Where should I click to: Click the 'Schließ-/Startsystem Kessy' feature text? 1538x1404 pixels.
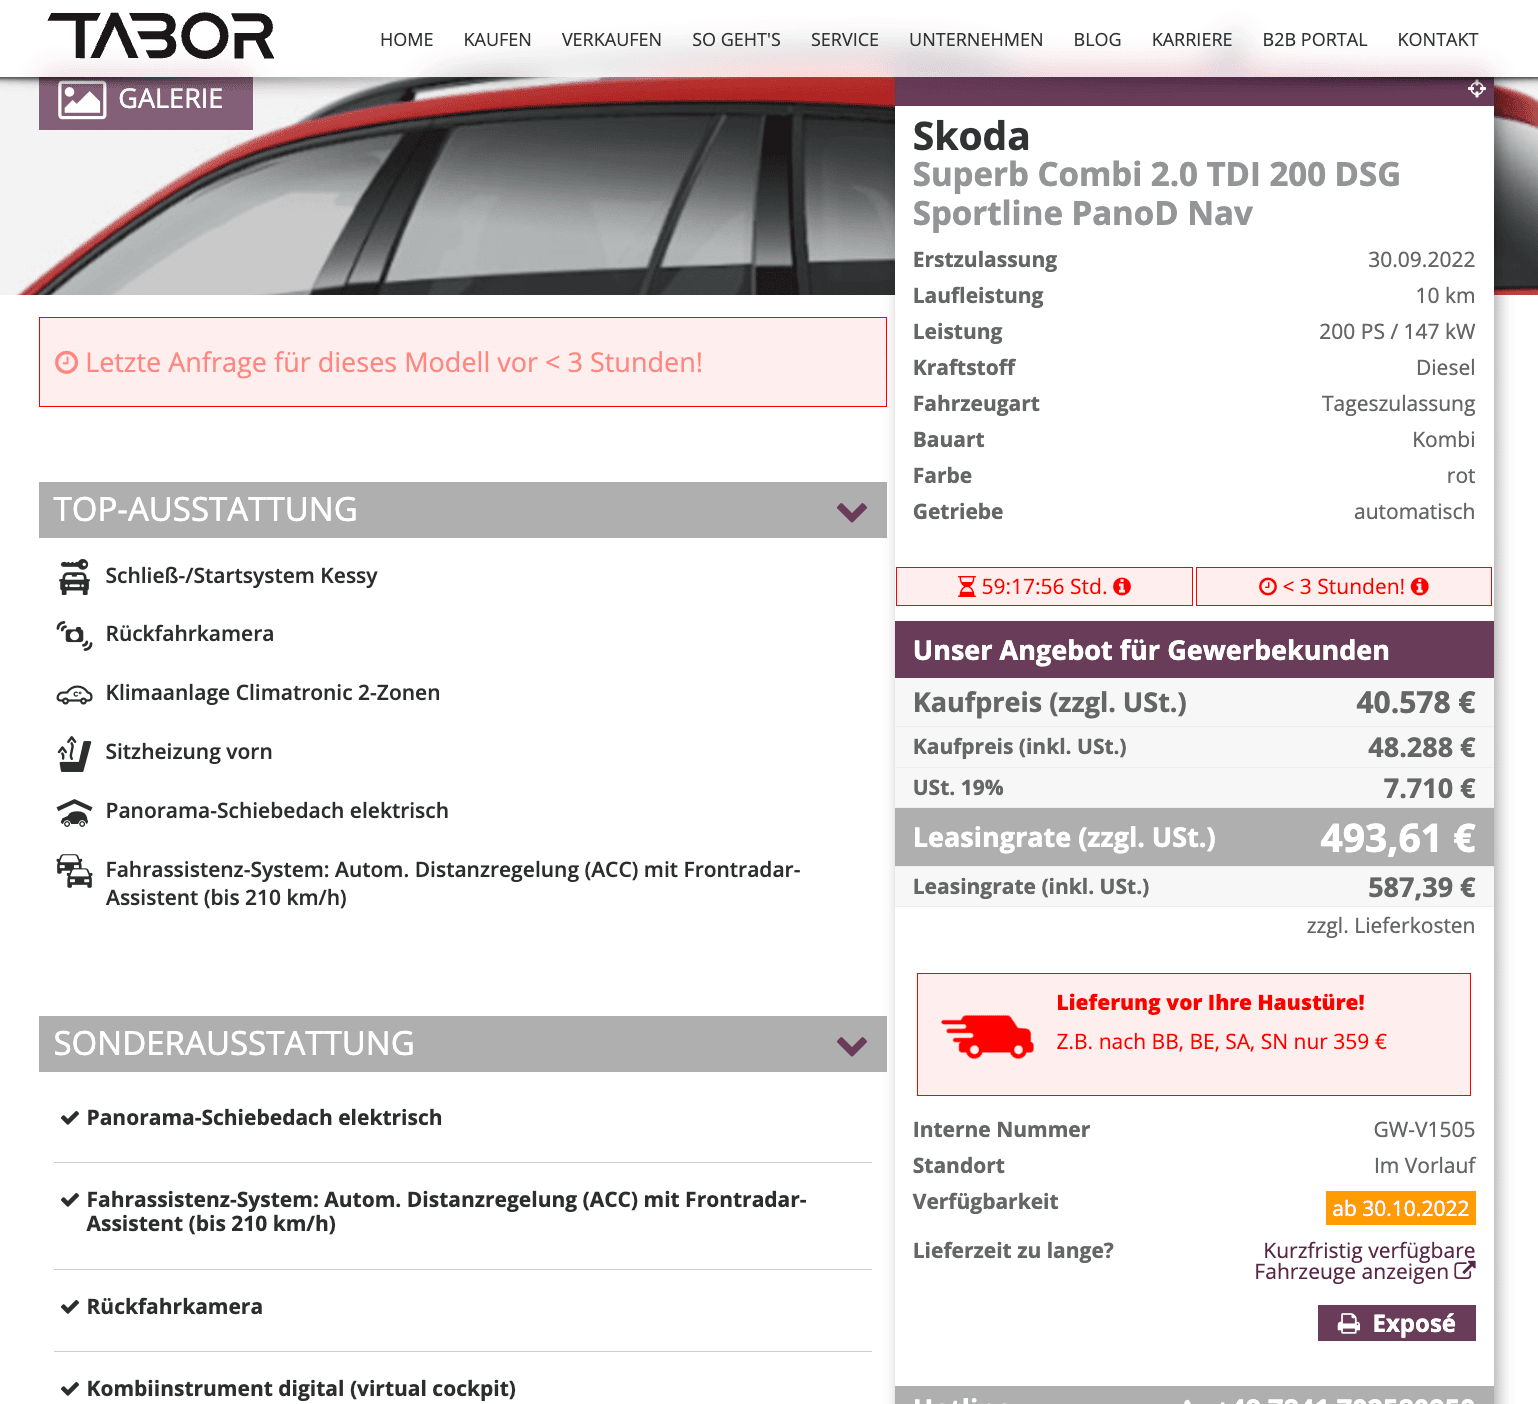coord(241,576)
